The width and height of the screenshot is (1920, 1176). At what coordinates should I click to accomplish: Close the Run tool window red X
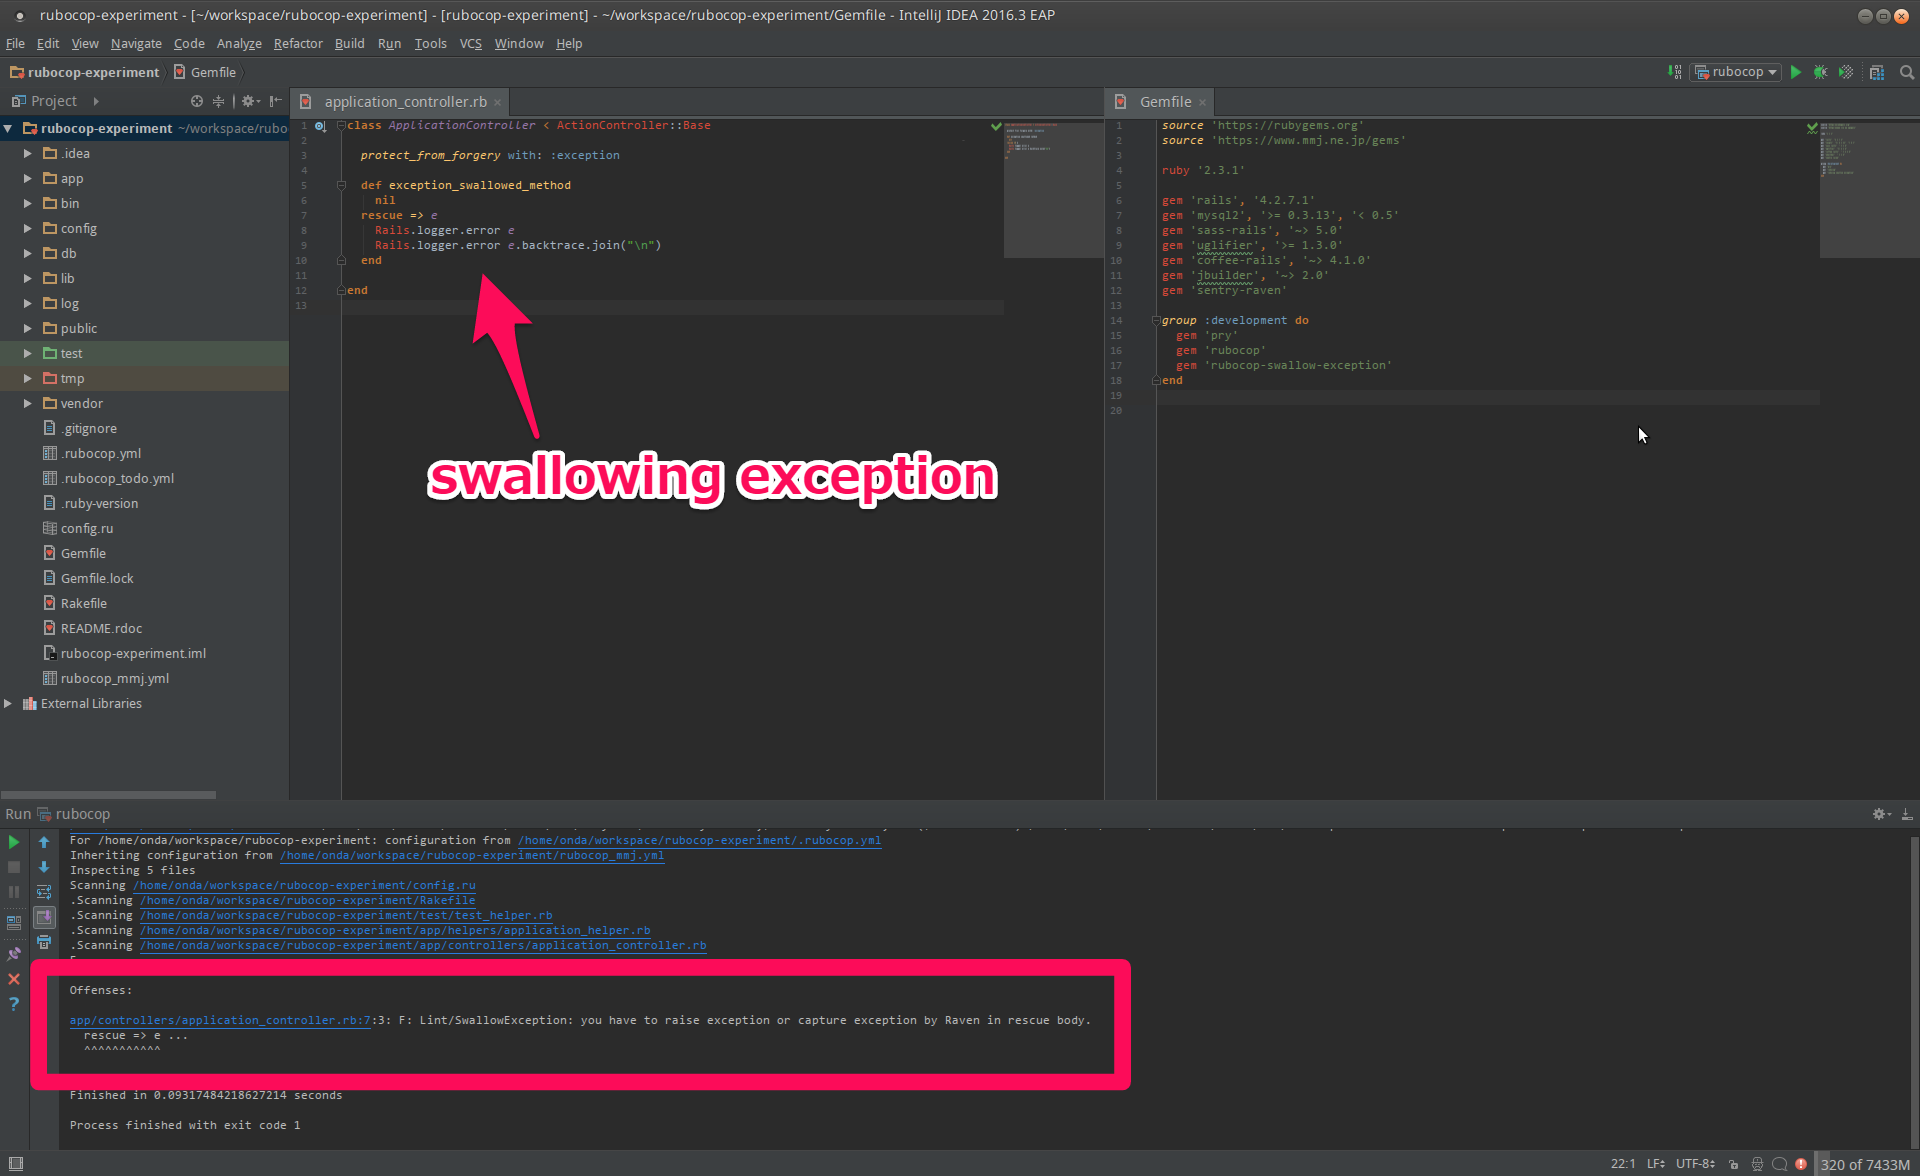click(14, 979)
